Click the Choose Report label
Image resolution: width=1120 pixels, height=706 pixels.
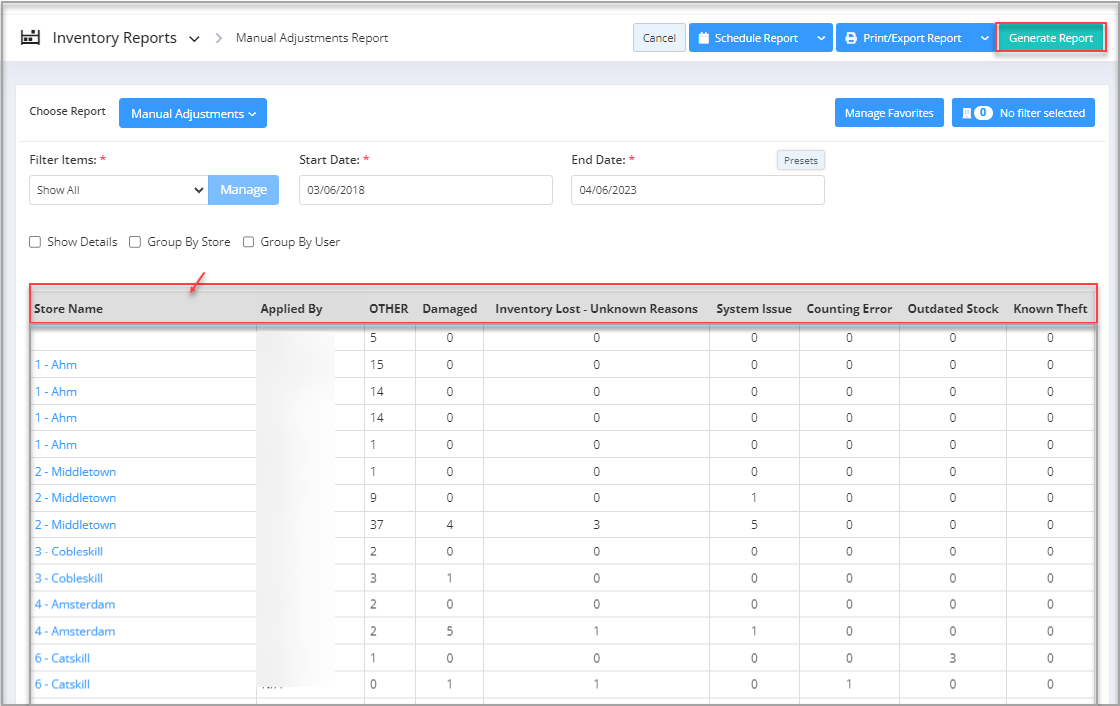[x=67, y=111]
